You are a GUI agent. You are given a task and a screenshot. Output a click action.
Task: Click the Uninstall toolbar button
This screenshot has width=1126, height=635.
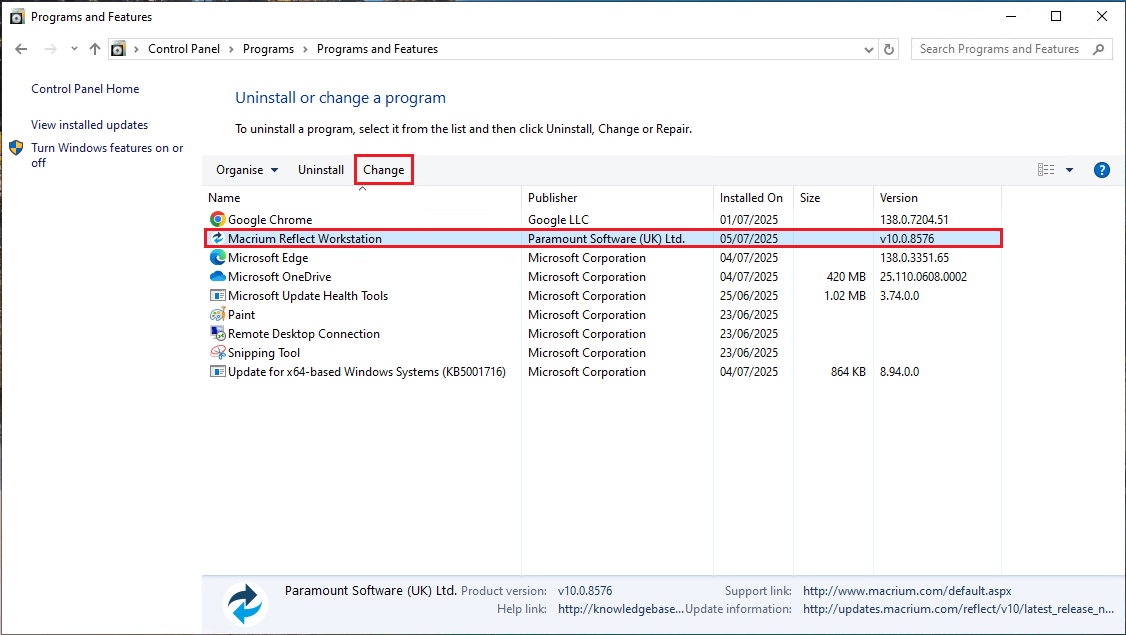click(x=321, y=170)
